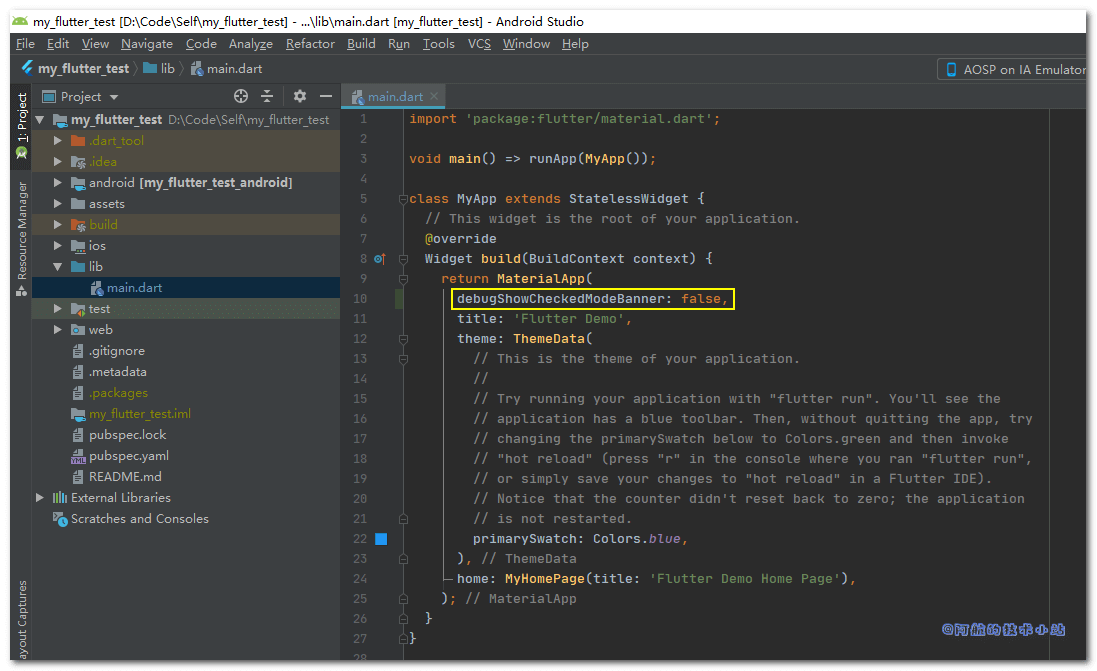
Task: Open the Refactor menu
Action: coord(310,44)
